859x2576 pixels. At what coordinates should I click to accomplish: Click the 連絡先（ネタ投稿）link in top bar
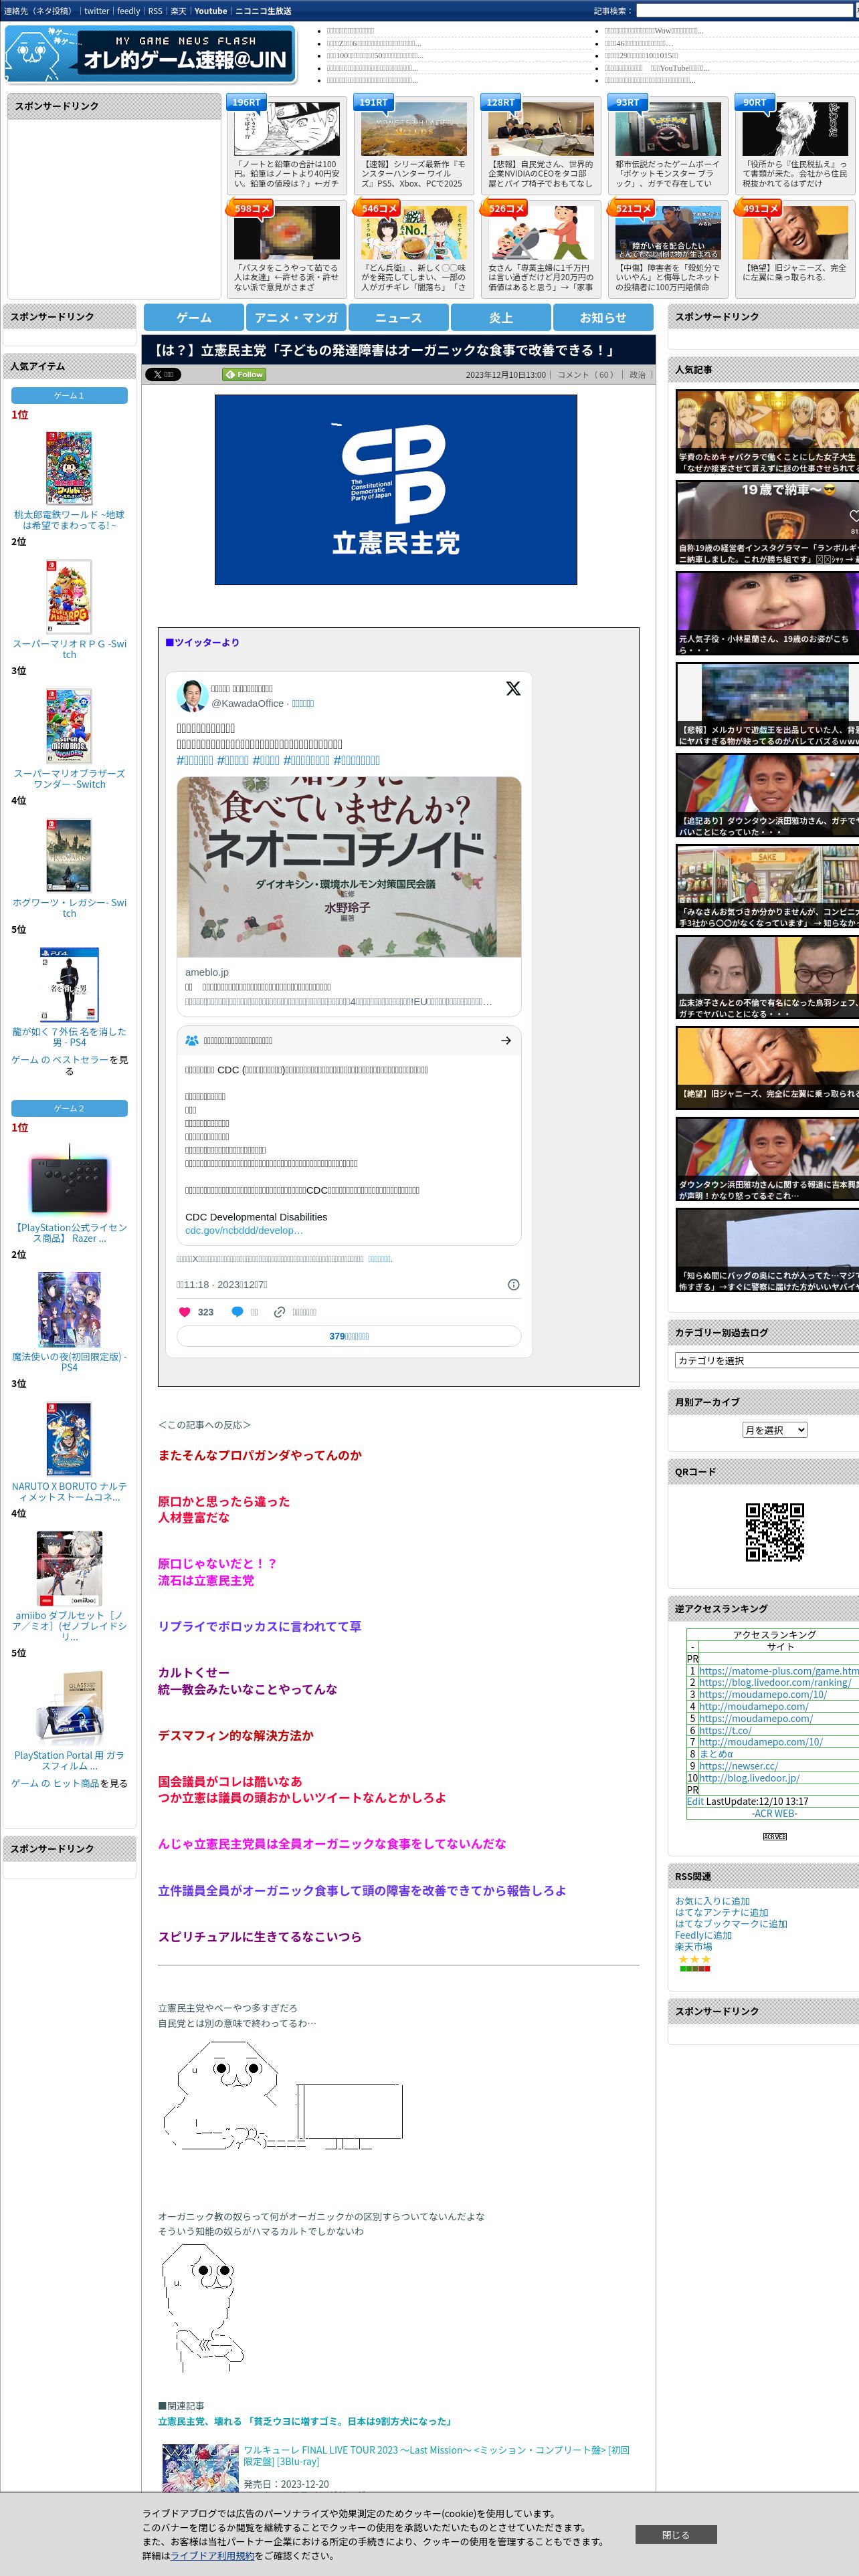(38, 11)
